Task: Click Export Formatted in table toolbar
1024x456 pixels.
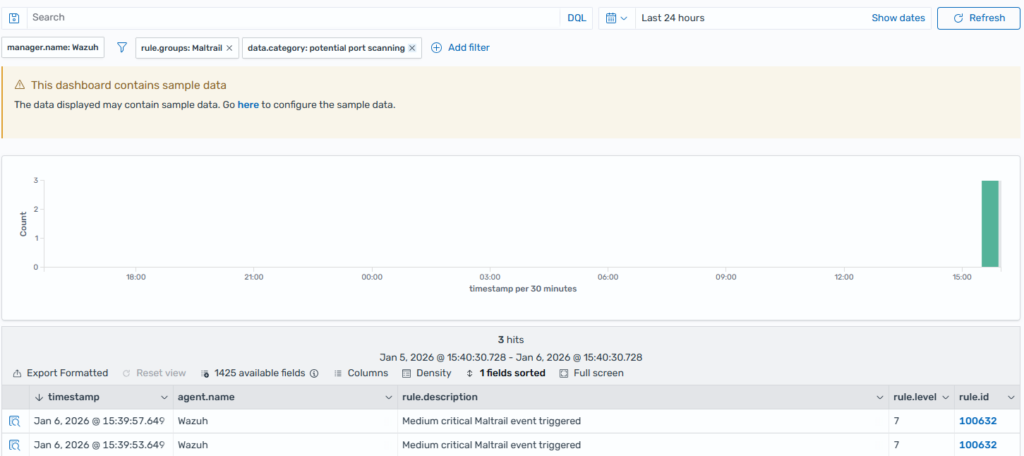Action: point(60,373)
